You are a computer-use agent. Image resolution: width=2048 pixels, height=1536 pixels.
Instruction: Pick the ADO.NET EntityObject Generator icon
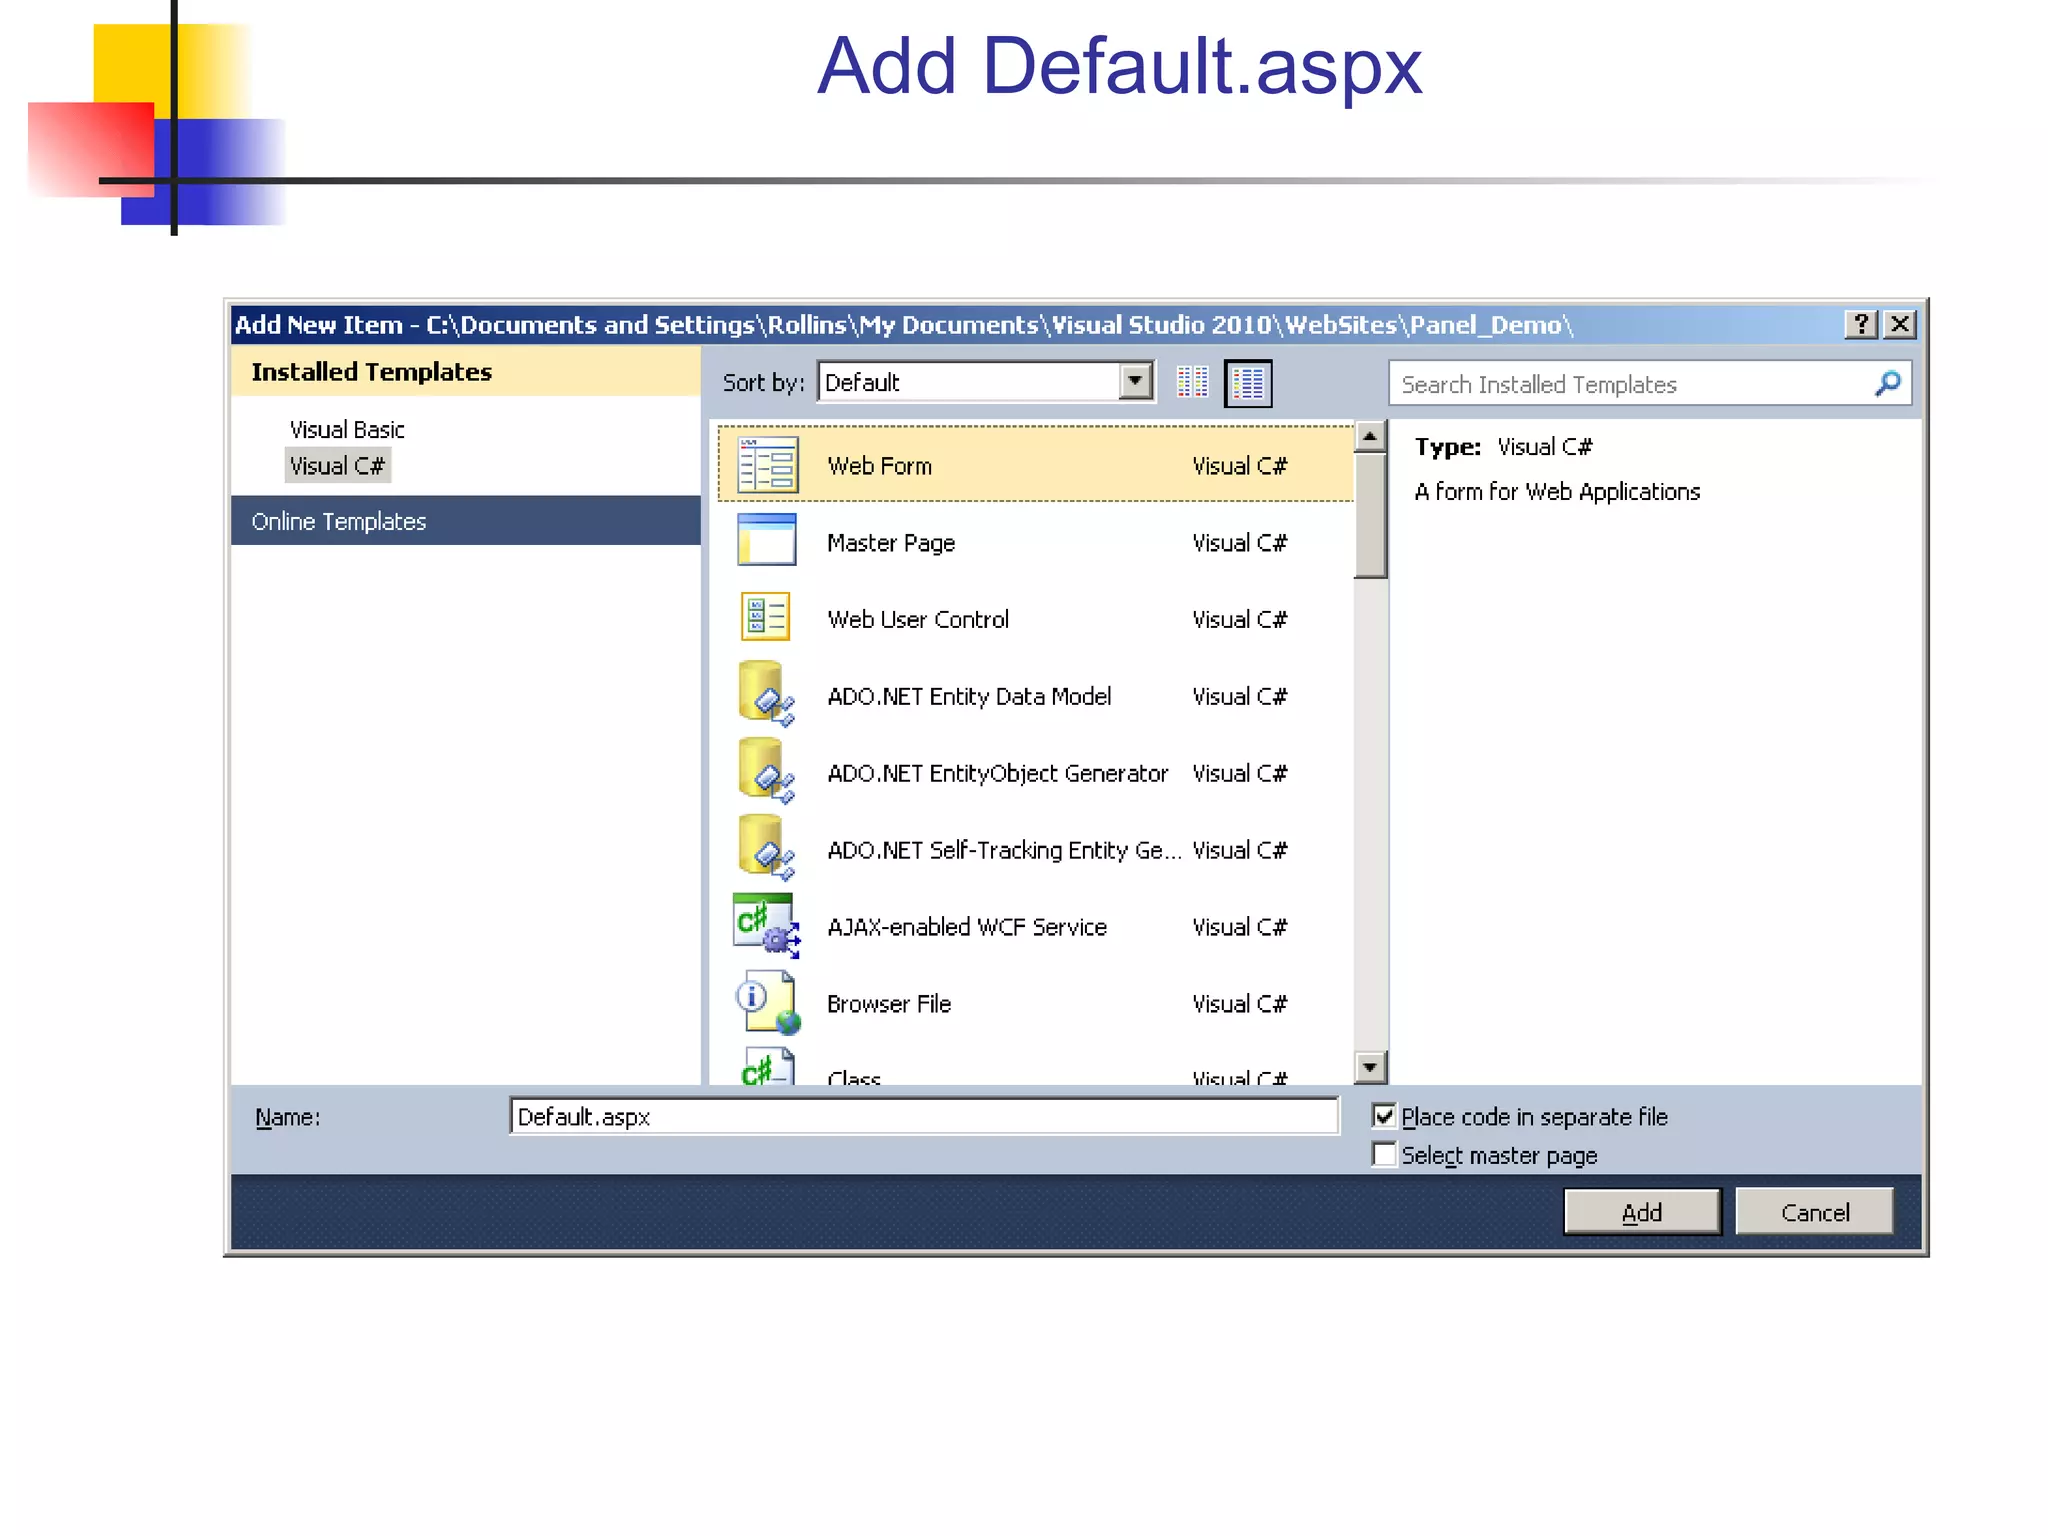[767, 771]
